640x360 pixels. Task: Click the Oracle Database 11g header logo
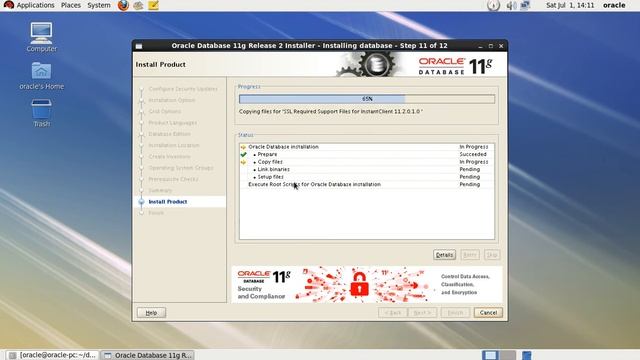tap(455, 66)
